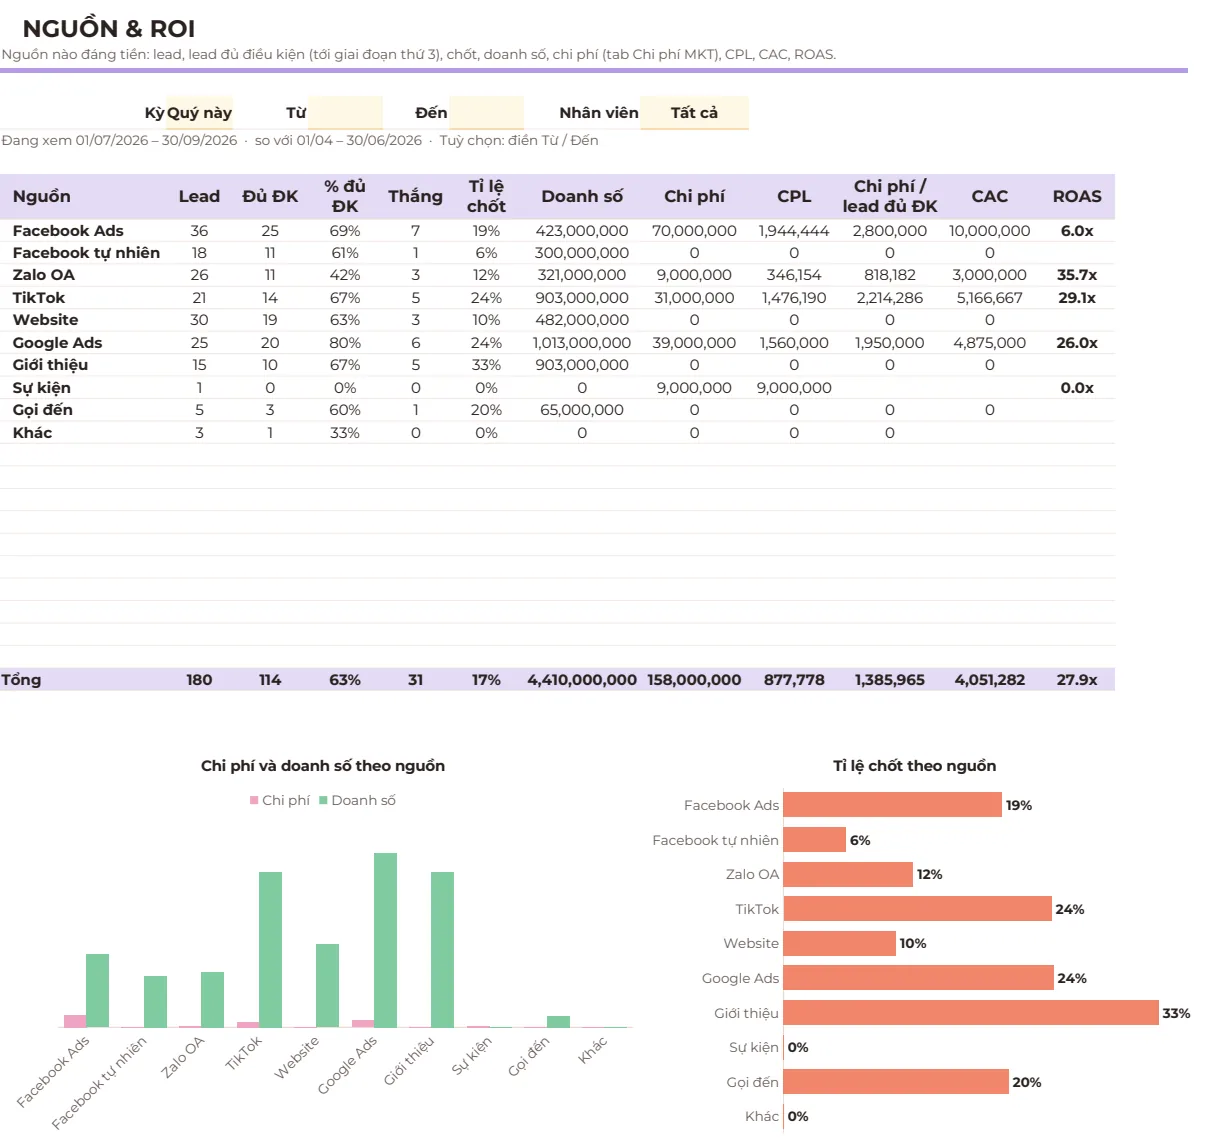1207x1142 pixels.
Task: Click total cost "158,000,000"
Action: [x=694, y=680]
